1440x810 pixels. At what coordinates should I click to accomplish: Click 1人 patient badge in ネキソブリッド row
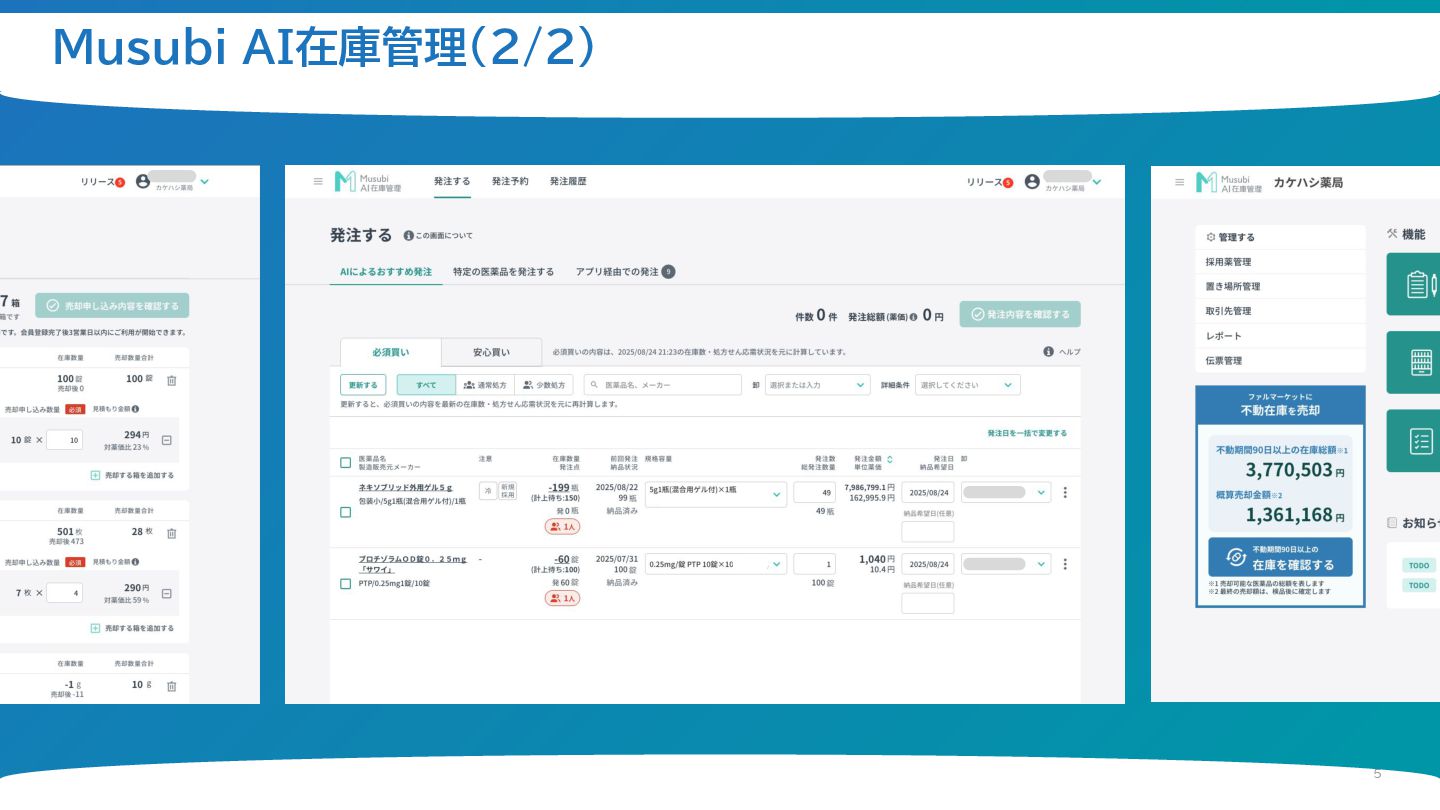(x=562, y=526)
